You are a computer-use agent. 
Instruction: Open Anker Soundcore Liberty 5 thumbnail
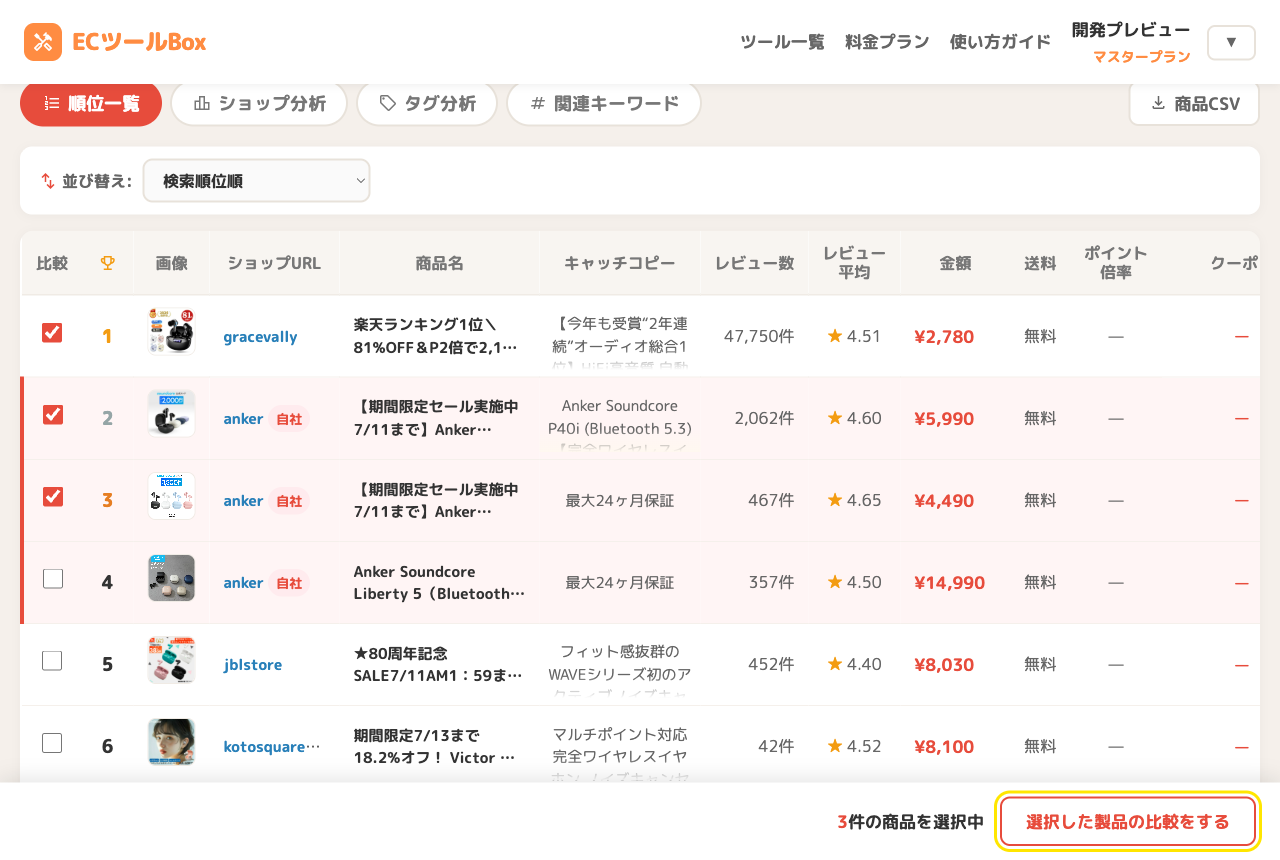coord(171,578)
